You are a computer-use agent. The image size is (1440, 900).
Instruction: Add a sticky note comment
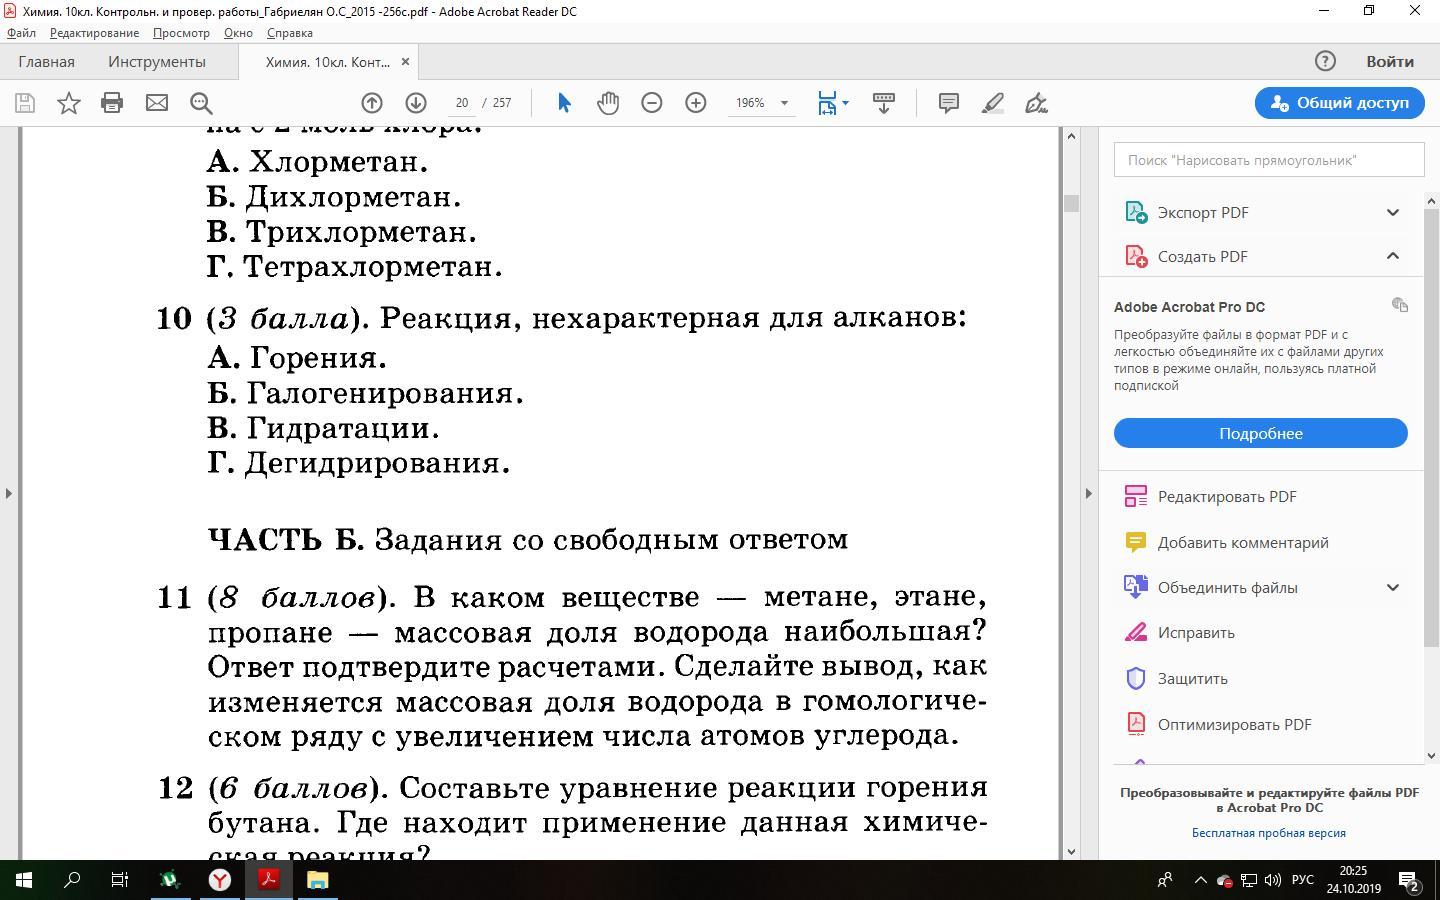click(x=948, y=103)
